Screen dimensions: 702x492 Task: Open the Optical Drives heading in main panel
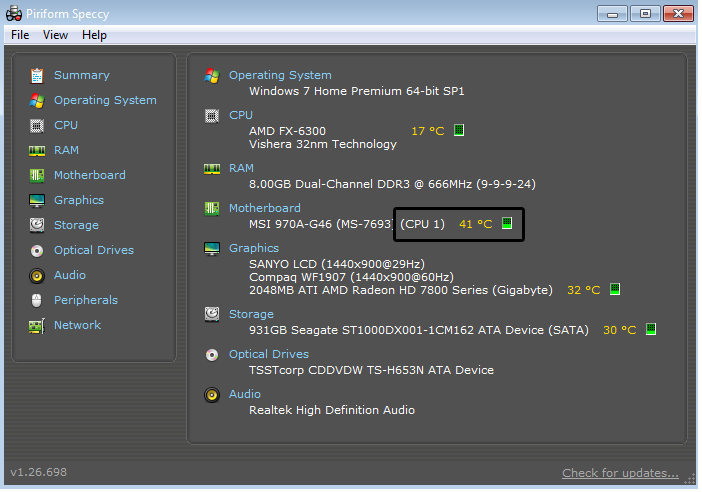click(269, 355)
